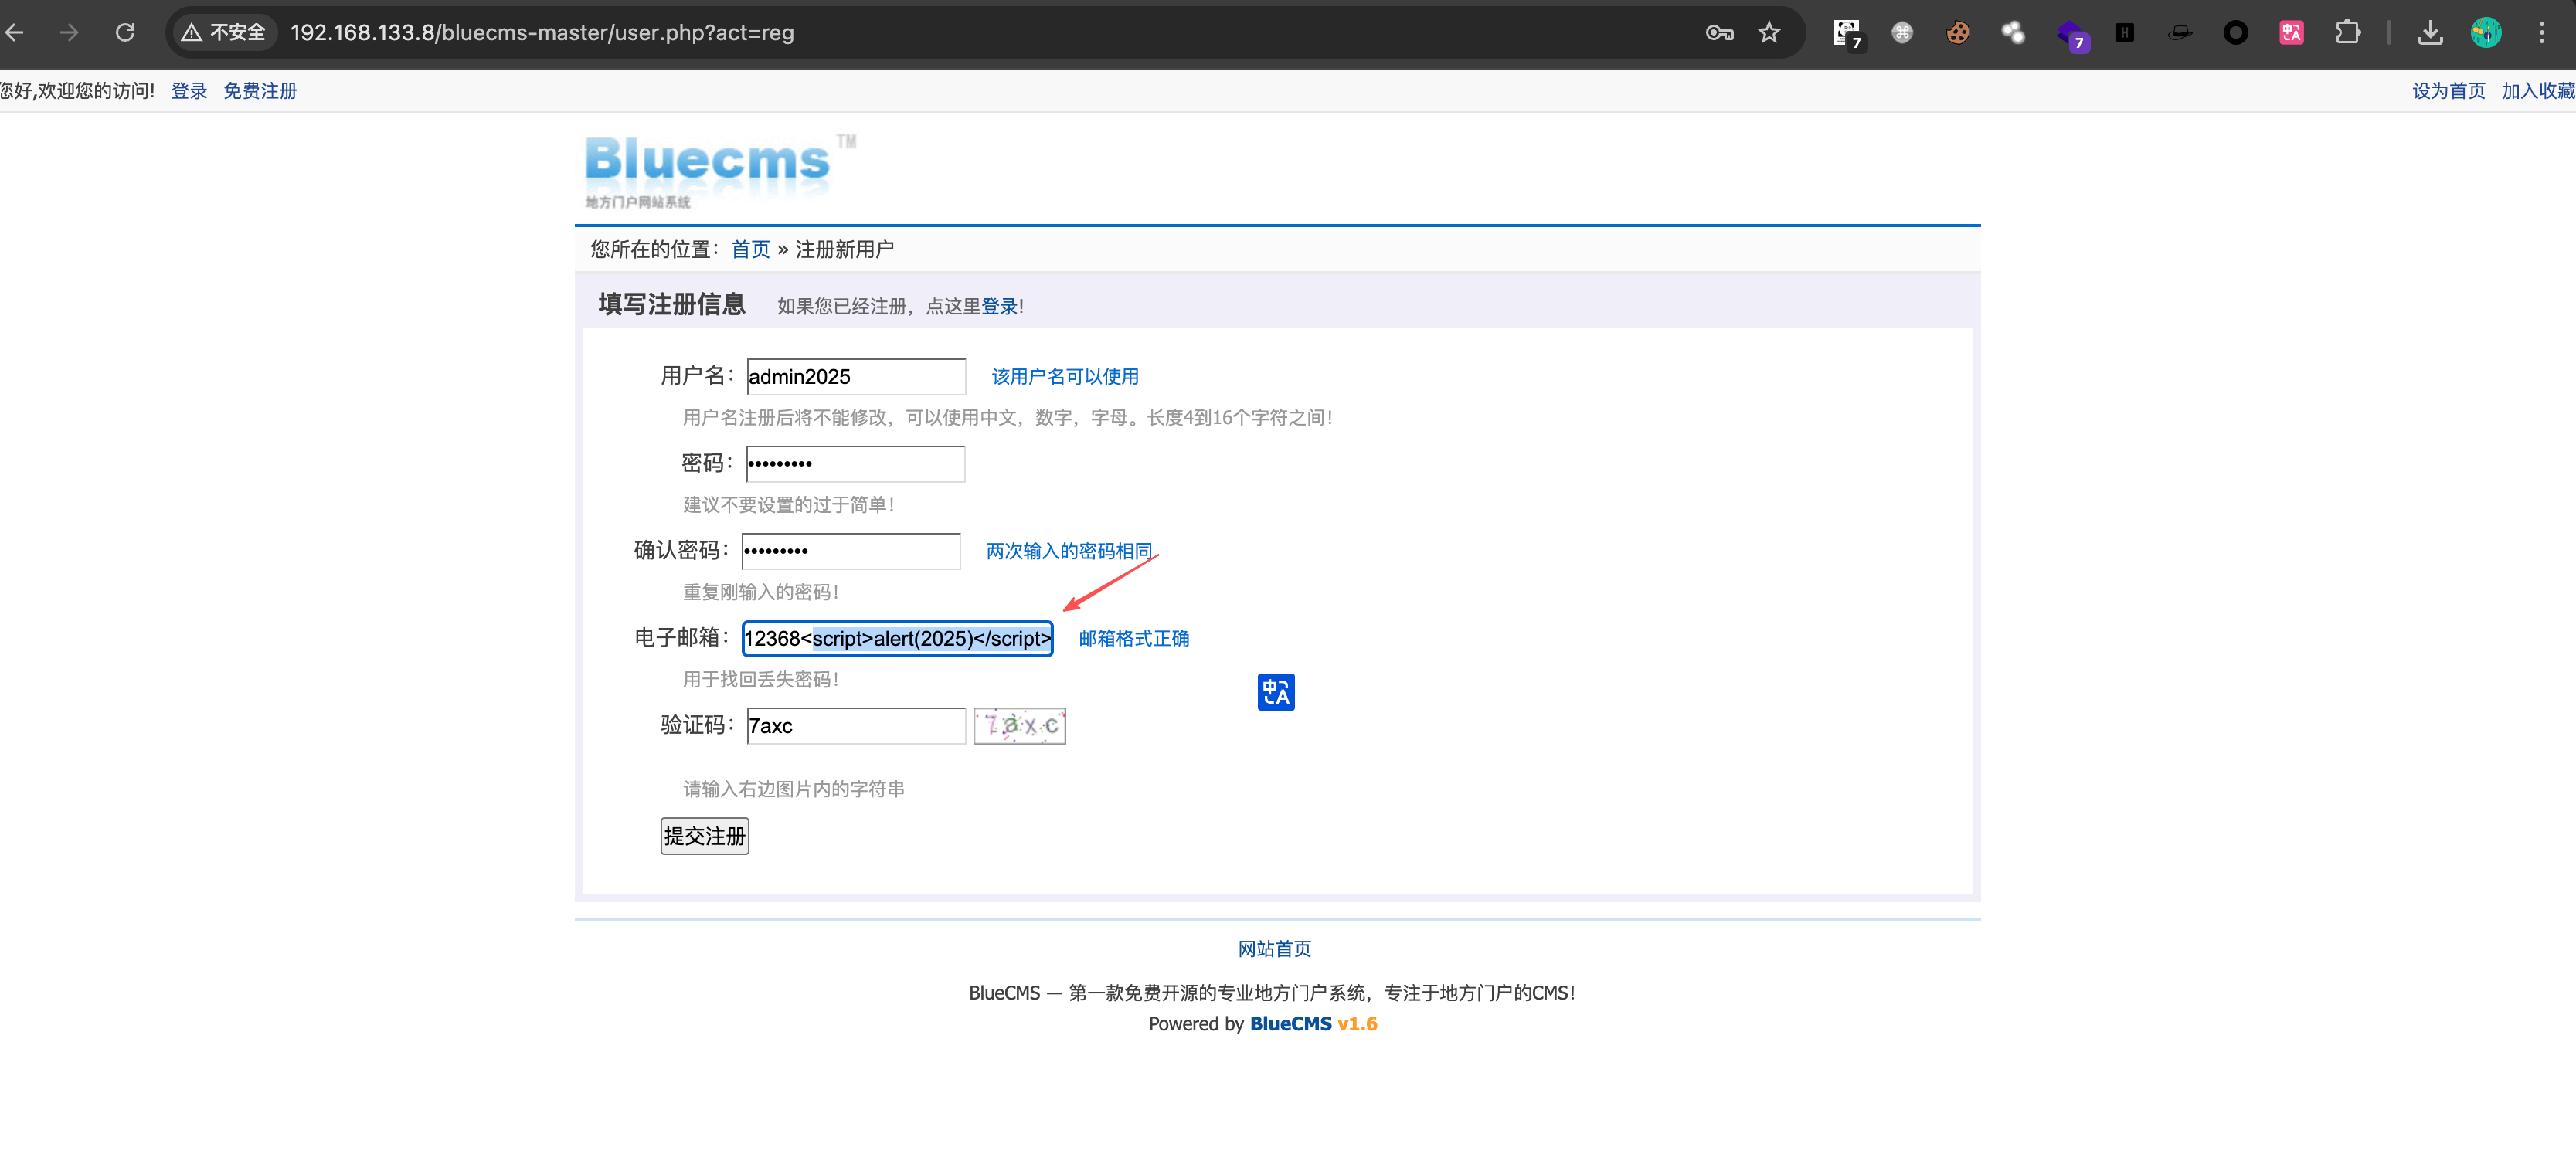Focus the 用户名 input field

coord(855,377)
